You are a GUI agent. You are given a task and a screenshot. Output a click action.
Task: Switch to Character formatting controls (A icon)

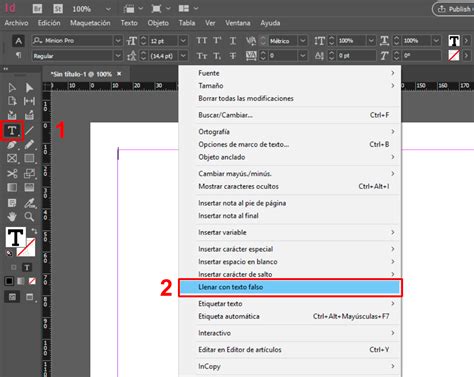pyautogui.click(x=18, y=41)
